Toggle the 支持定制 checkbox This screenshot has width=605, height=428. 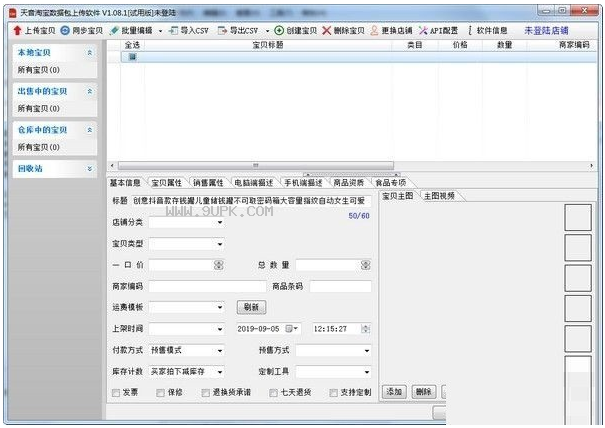tap(333, 393)
